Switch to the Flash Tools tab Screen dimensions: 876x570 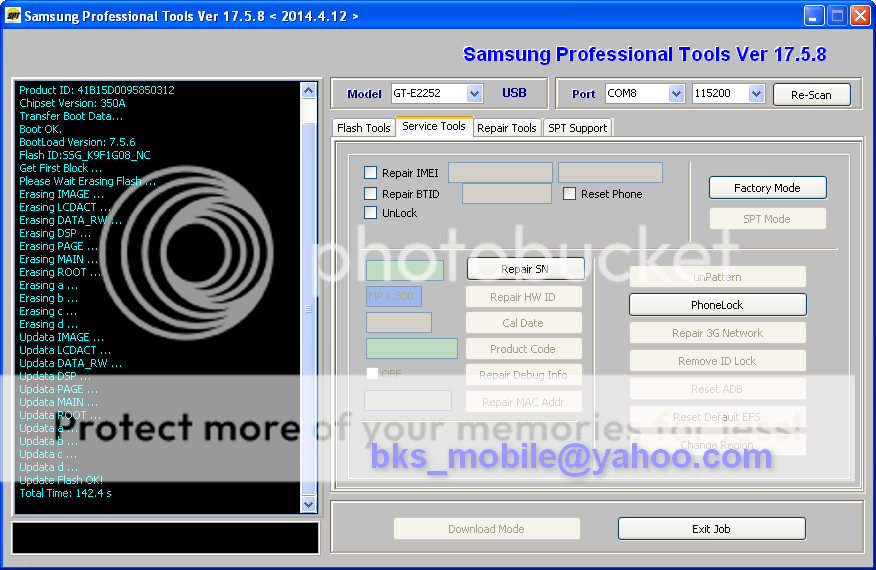click(x=364, y=128)
